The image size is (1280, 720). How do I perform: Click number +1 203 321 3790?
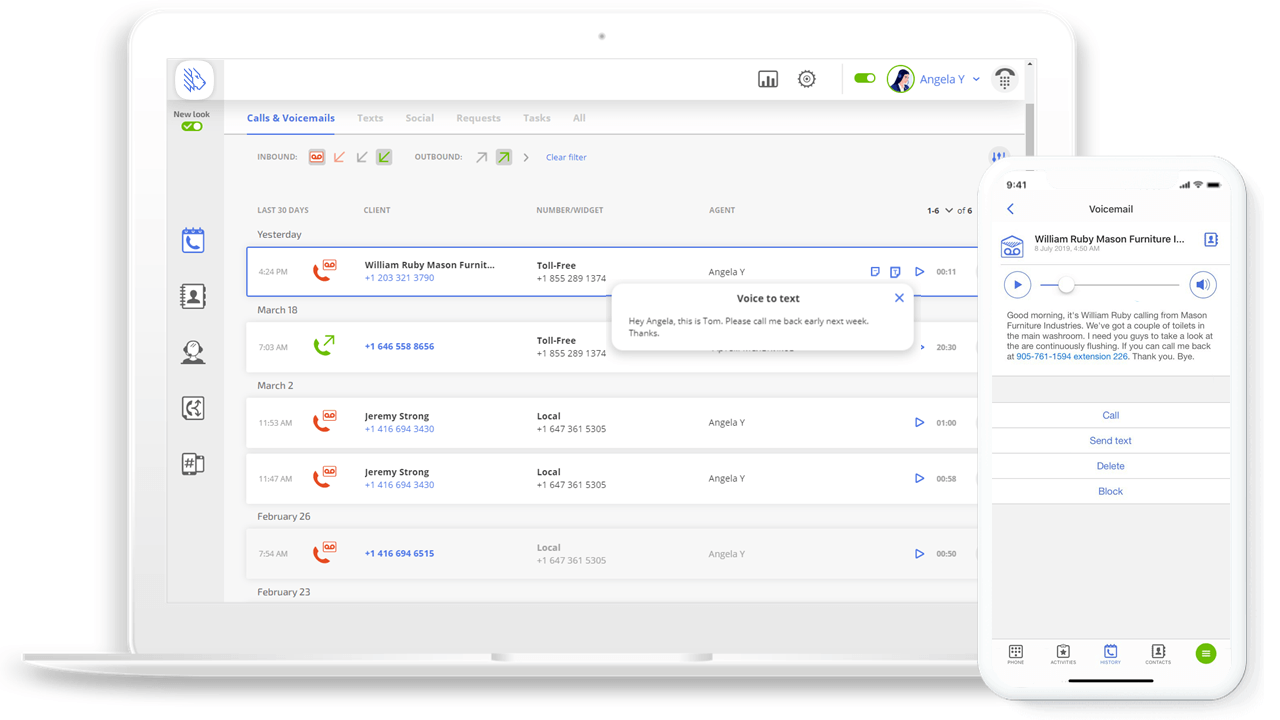[x=399, y=278]
